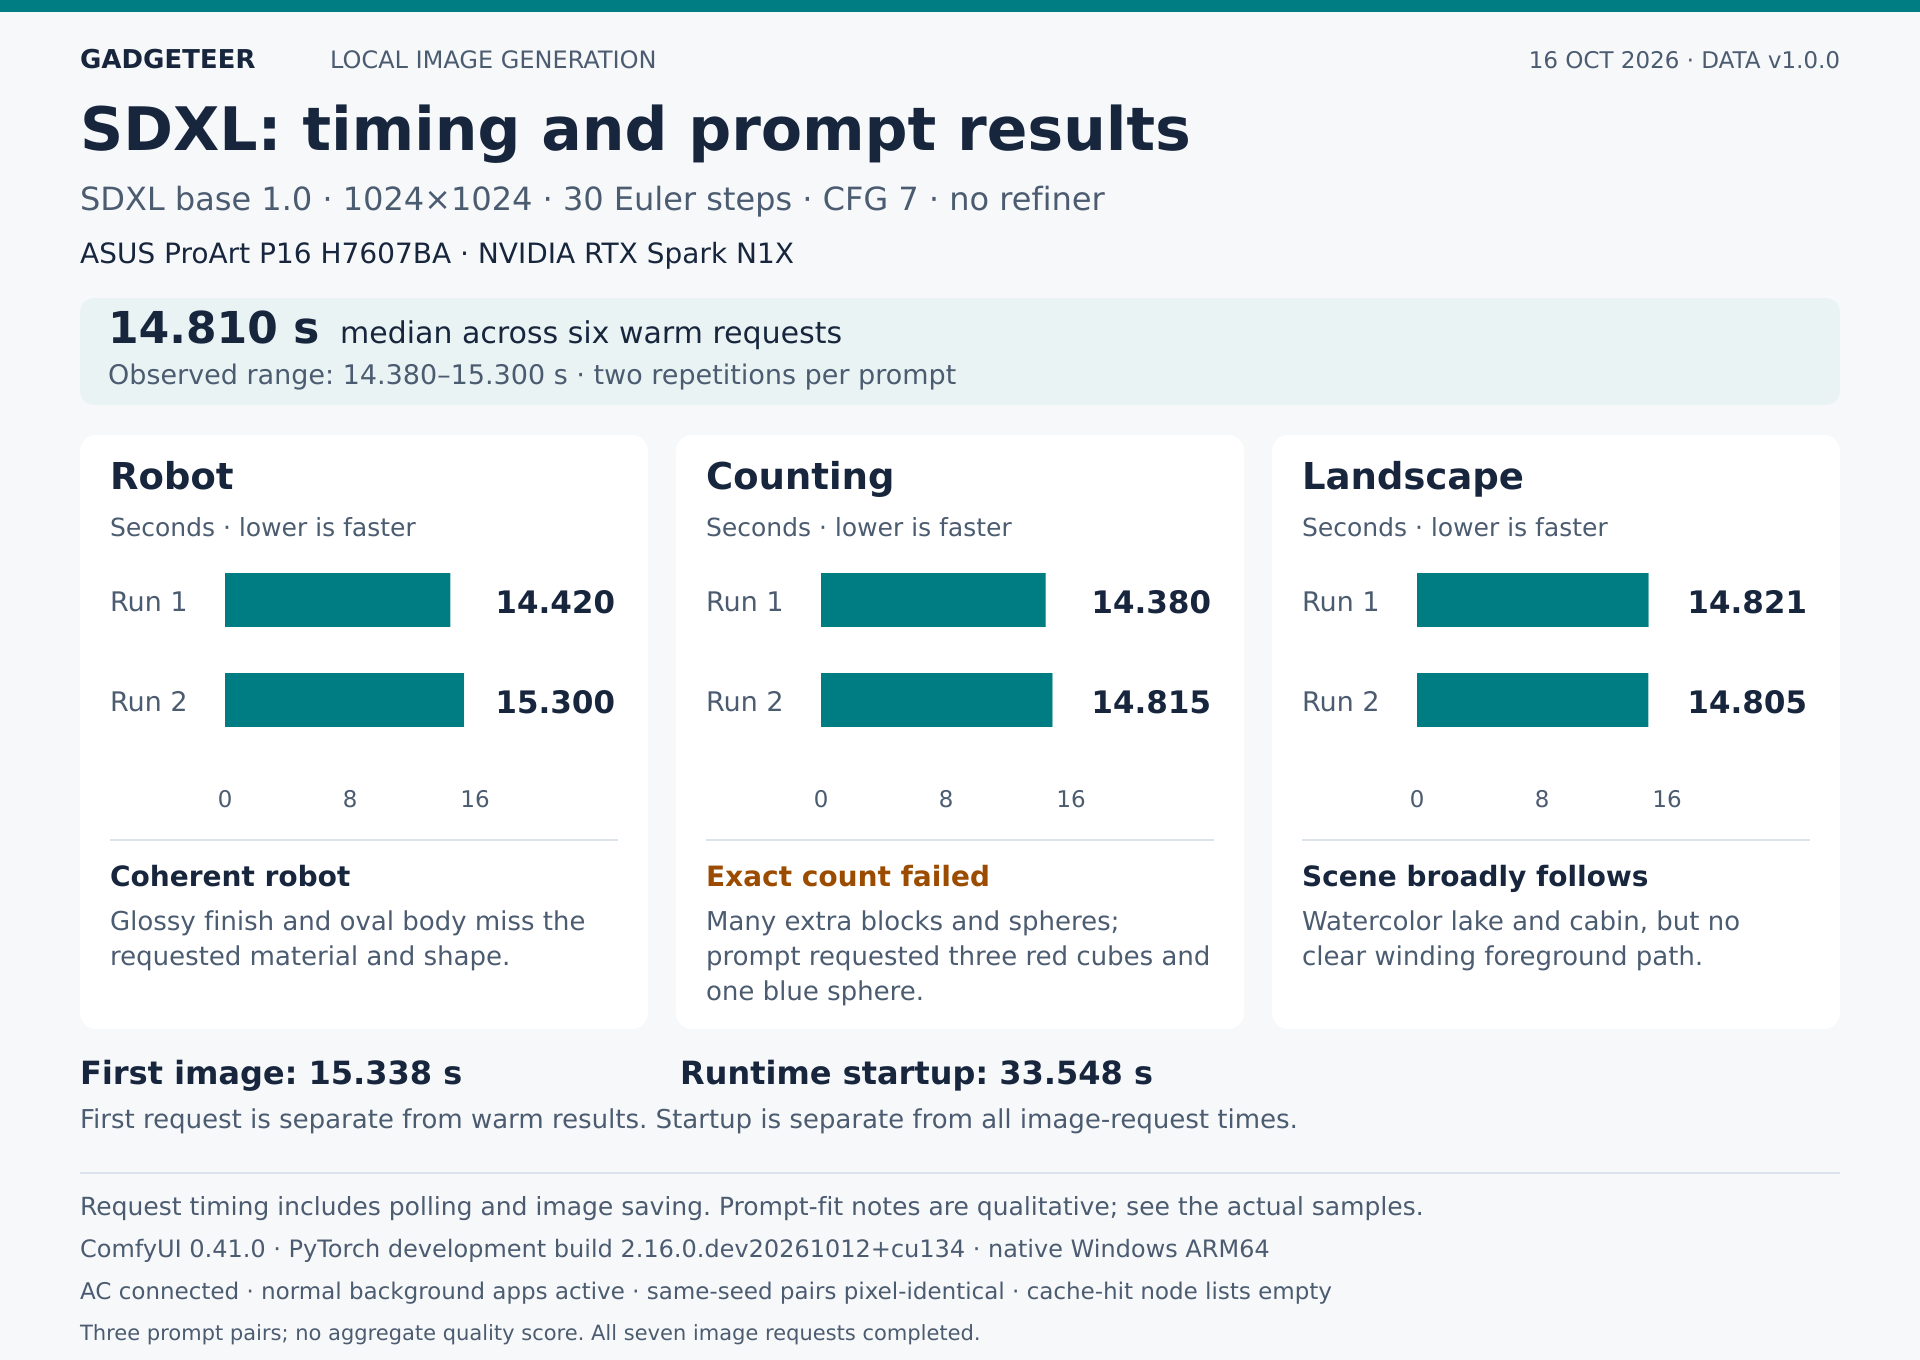Click the Robot card title
The height and width of the screenshot is (1360, 1920).
pyautogui.click(x=172, y=477)
